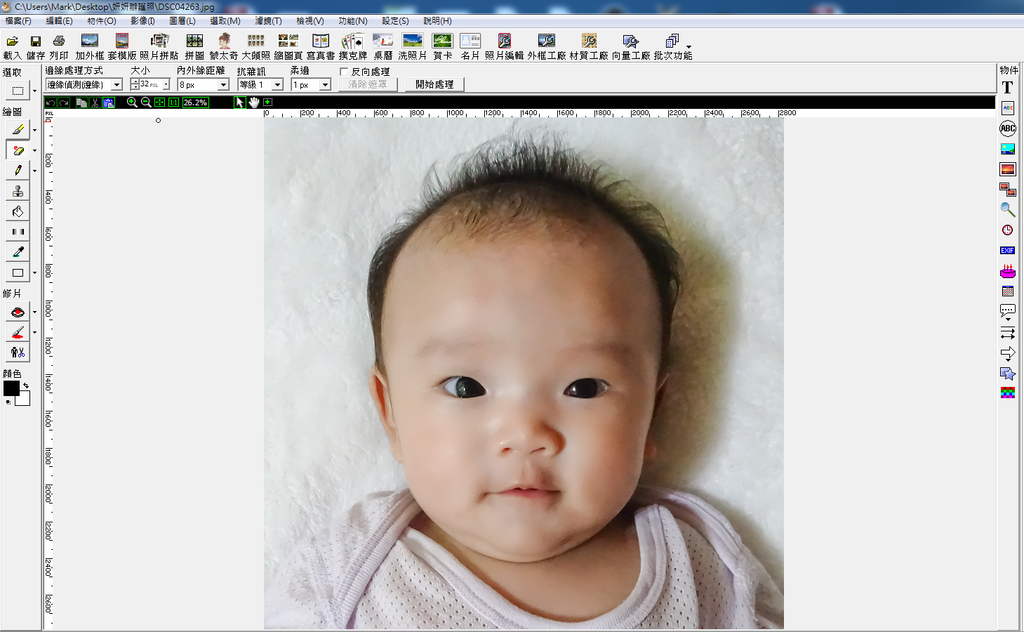Open the 縮圖頁 thumbnail page tool

pyautogui.click(x=288, y=47)
